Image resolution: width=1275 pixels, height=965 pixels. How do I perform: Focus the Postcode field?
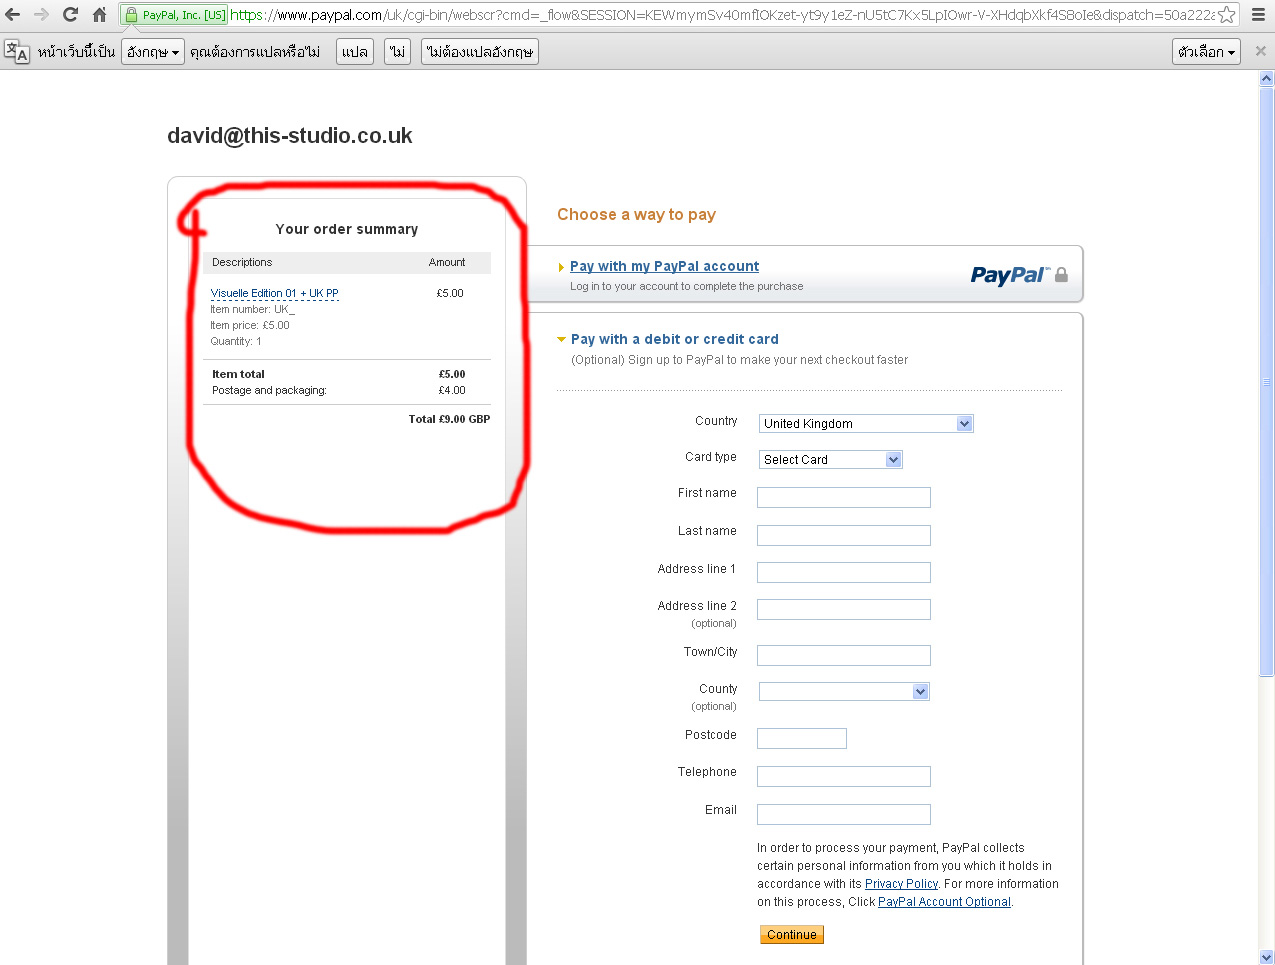click(802, 738)
